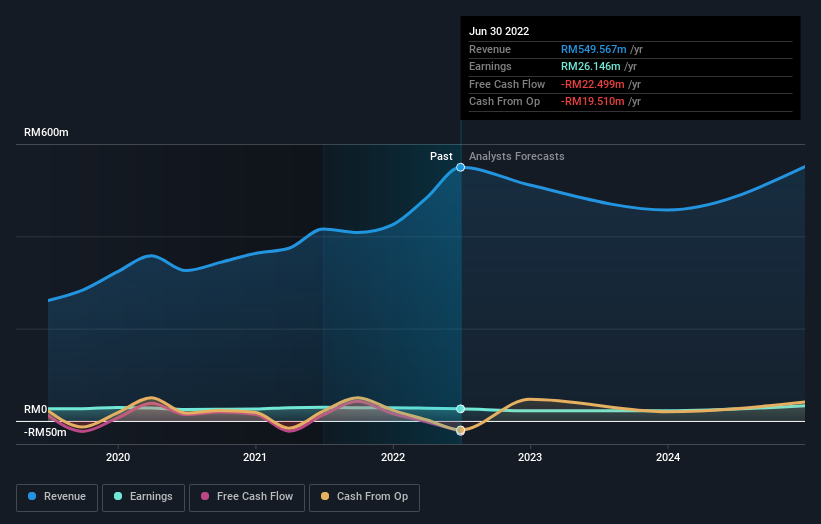Click the Cash From Op row label in tooltip
The width and height of the screenshot is (821, 524).
pyautogui.click(x=504, y=102)
